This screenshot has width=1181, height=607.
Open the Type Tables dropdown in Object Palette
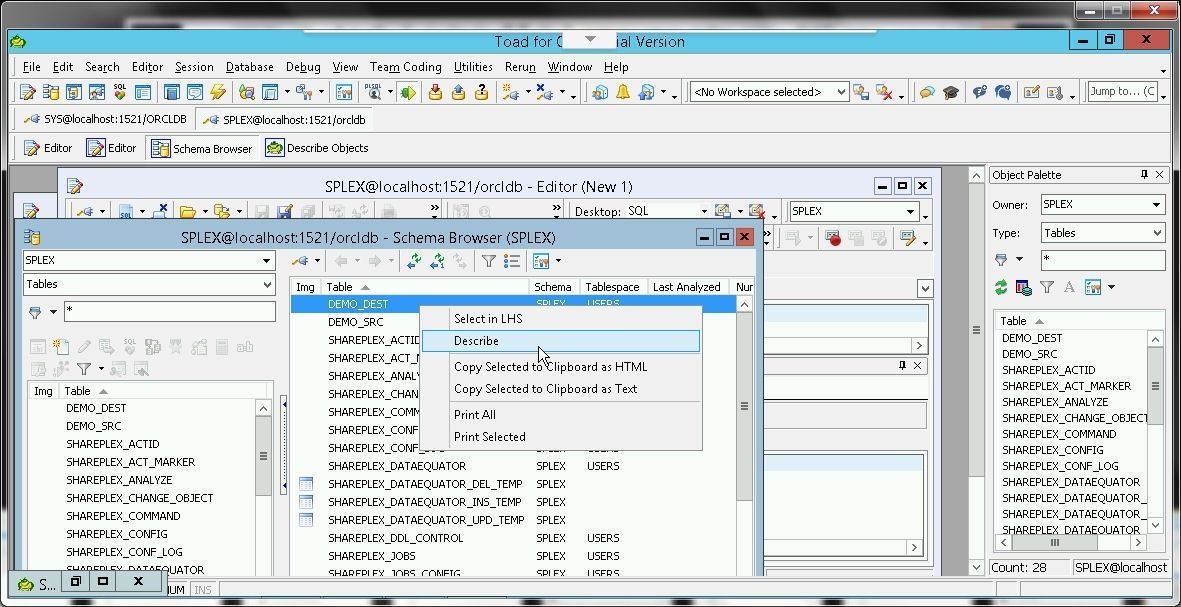point(1158,233)
